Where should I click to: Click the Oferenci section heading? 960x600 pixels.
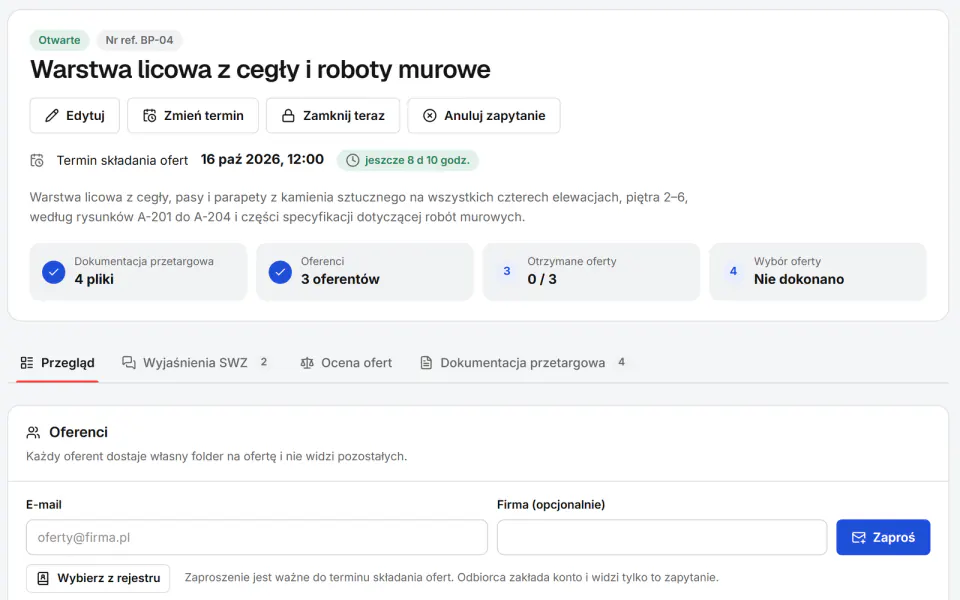click(x=78, y=432)
